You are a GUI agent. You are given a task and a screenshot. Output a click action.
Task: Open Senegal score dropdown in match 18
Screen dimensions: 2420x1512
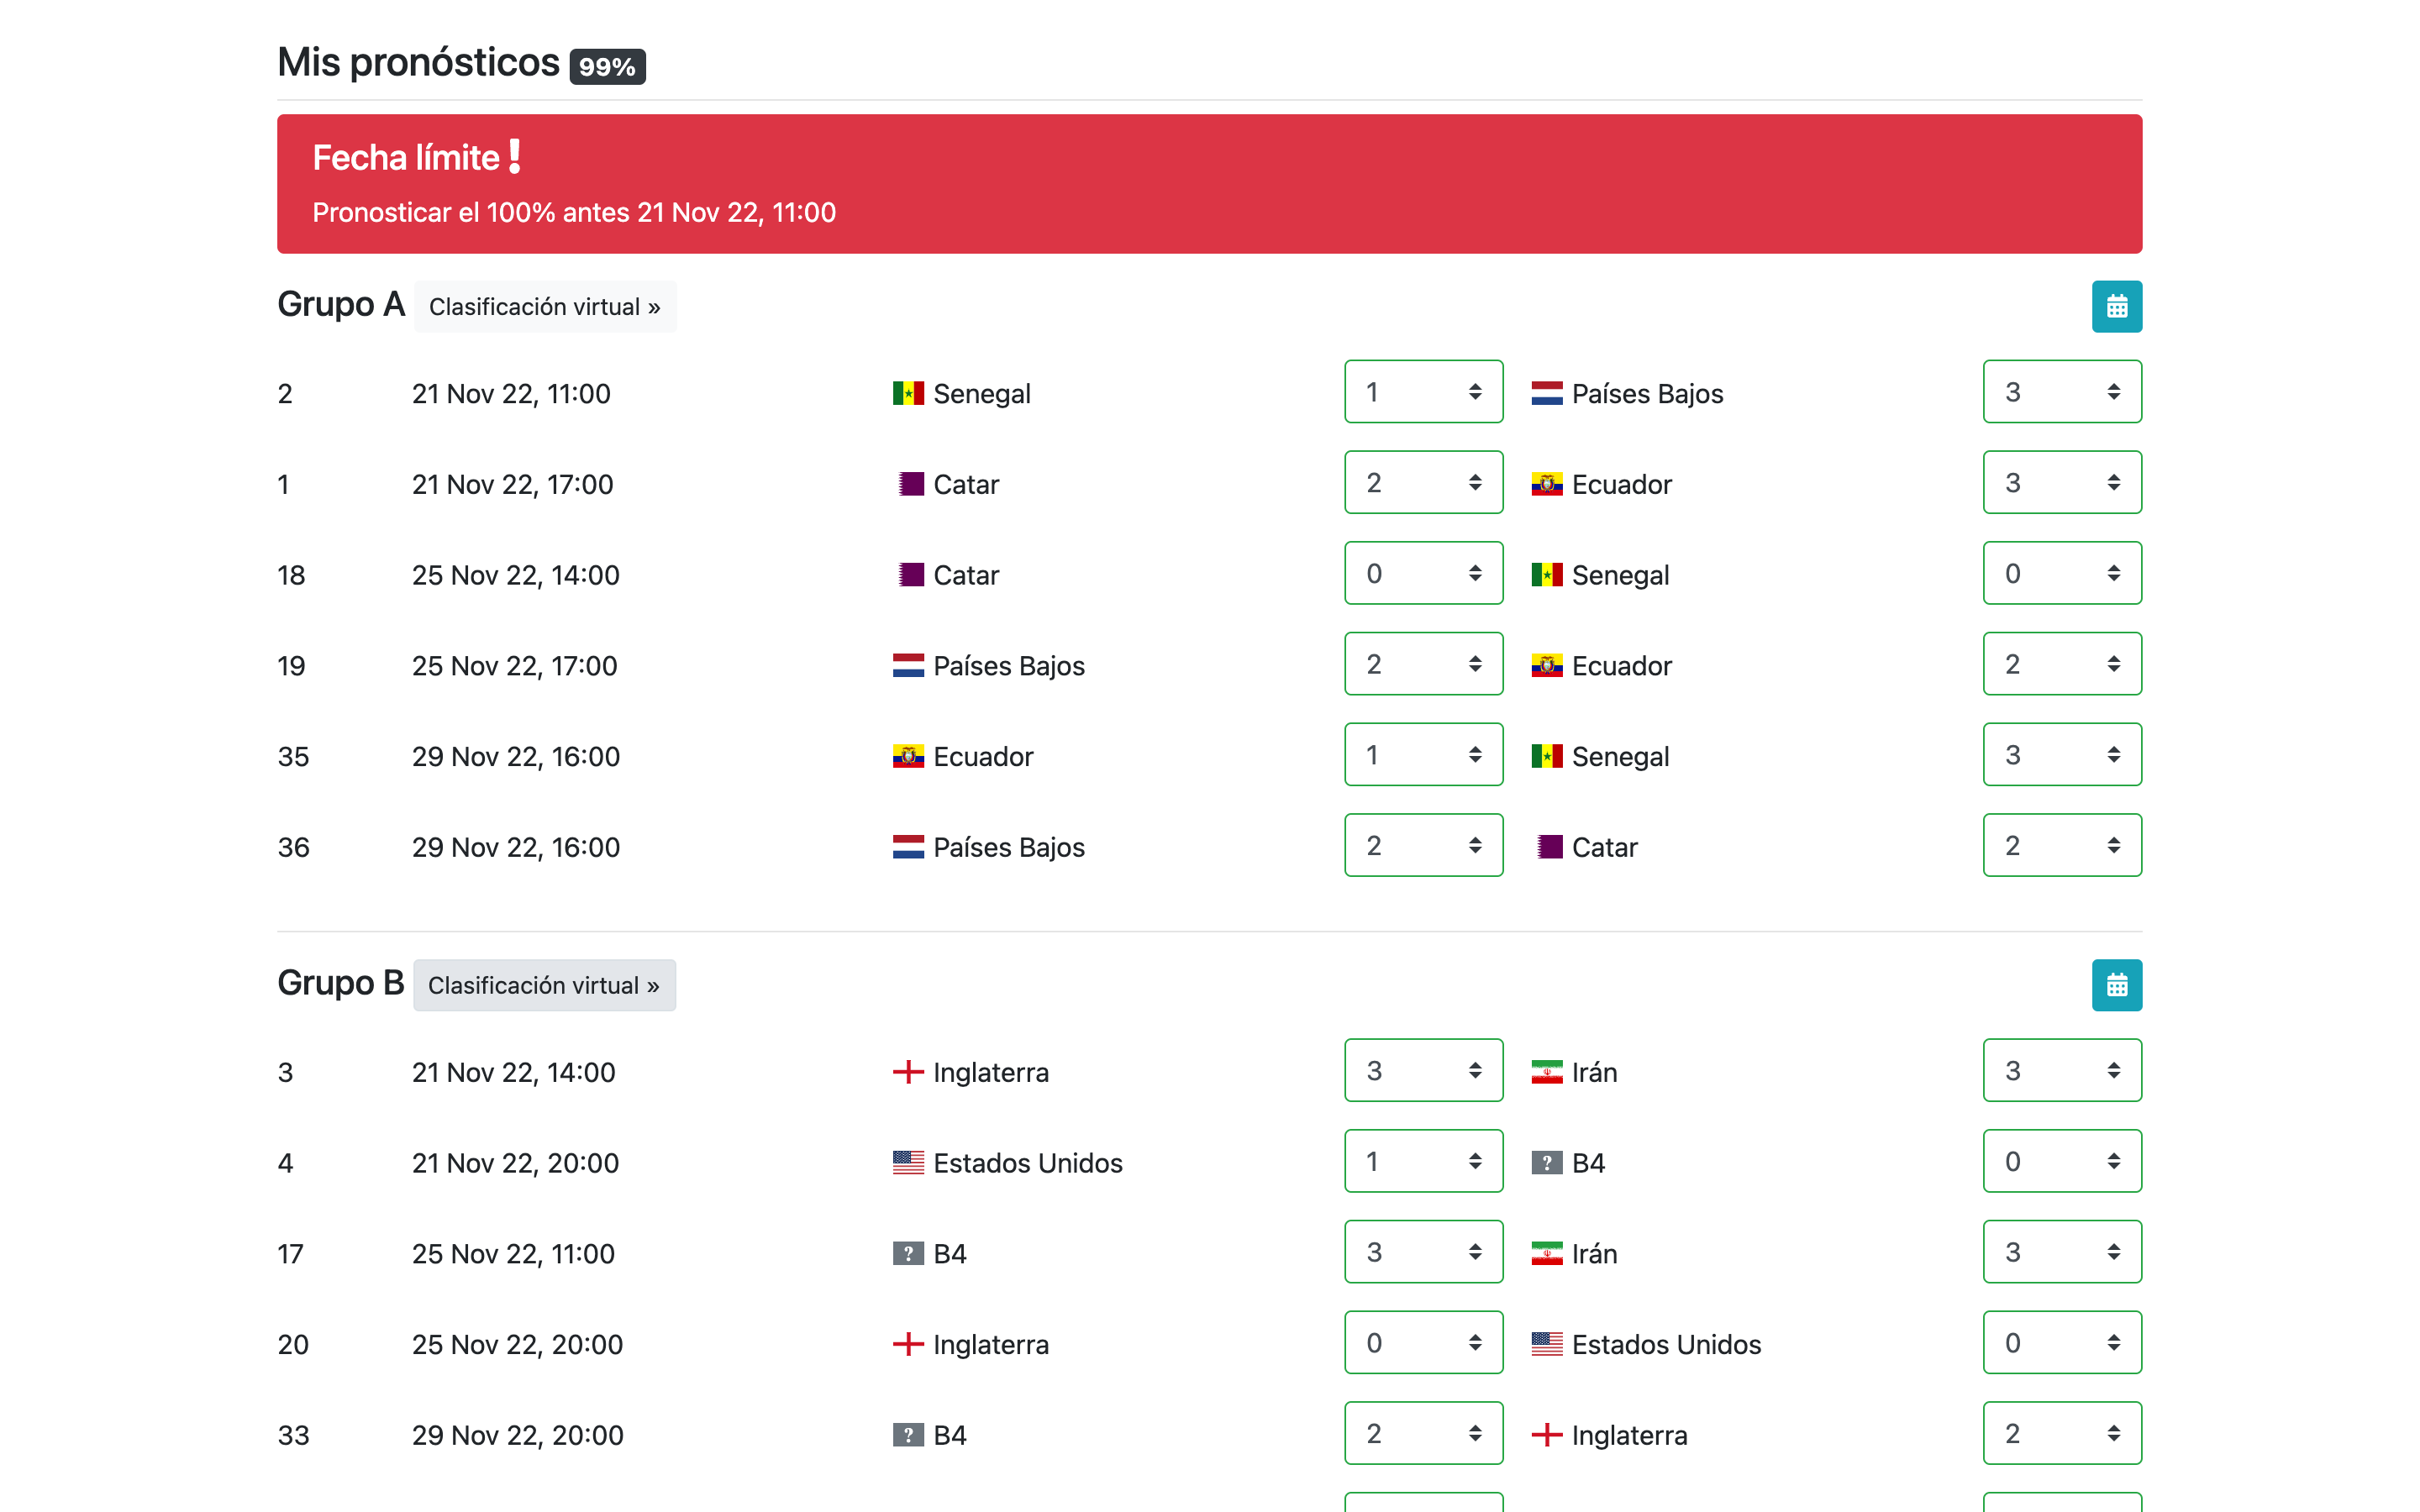coord(2062,573)
